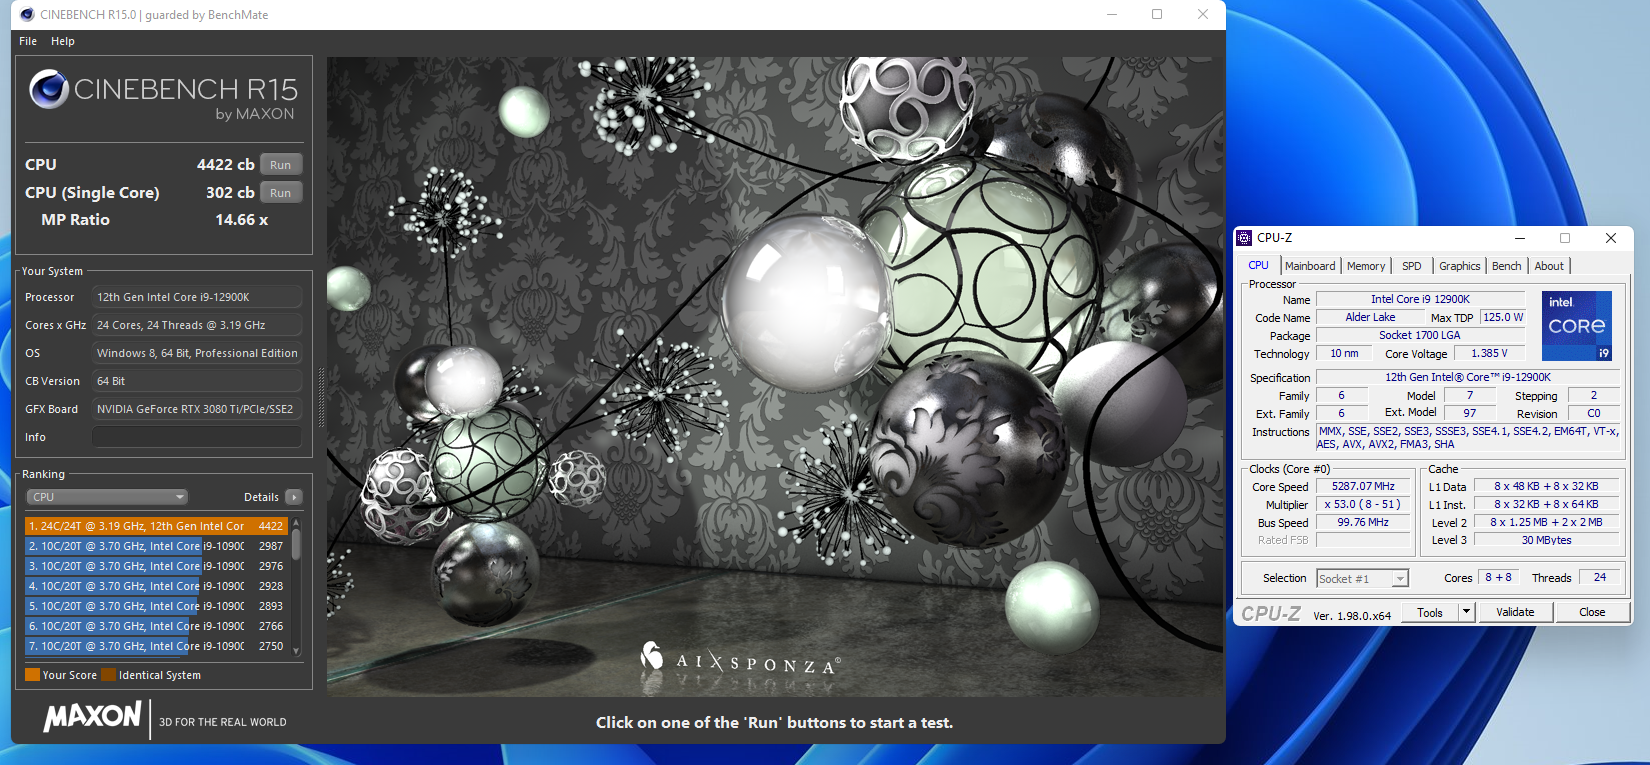Expand the Tools dropdown arrow in CPU-Z

(x=1466, y=612)
